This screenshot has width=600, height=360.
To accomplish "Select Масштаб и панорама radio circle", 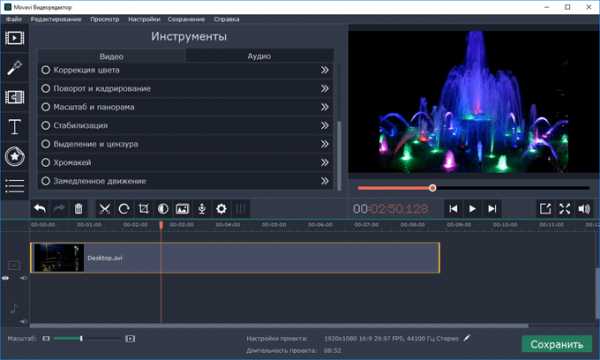I will click(46, 107).
